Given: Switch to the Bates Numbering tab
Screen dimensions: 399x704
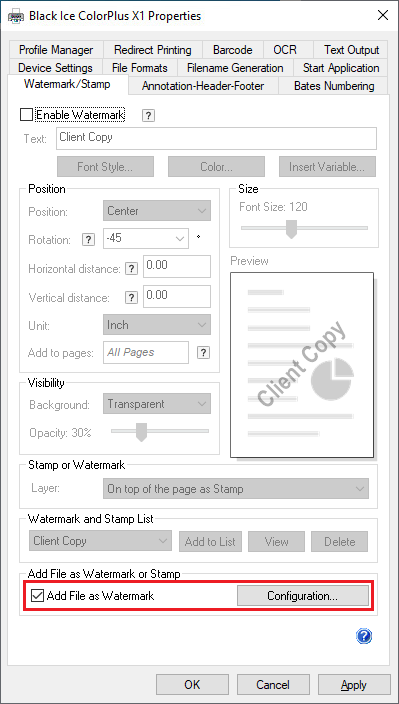Looking at the screenshot, I should point(334,86).
